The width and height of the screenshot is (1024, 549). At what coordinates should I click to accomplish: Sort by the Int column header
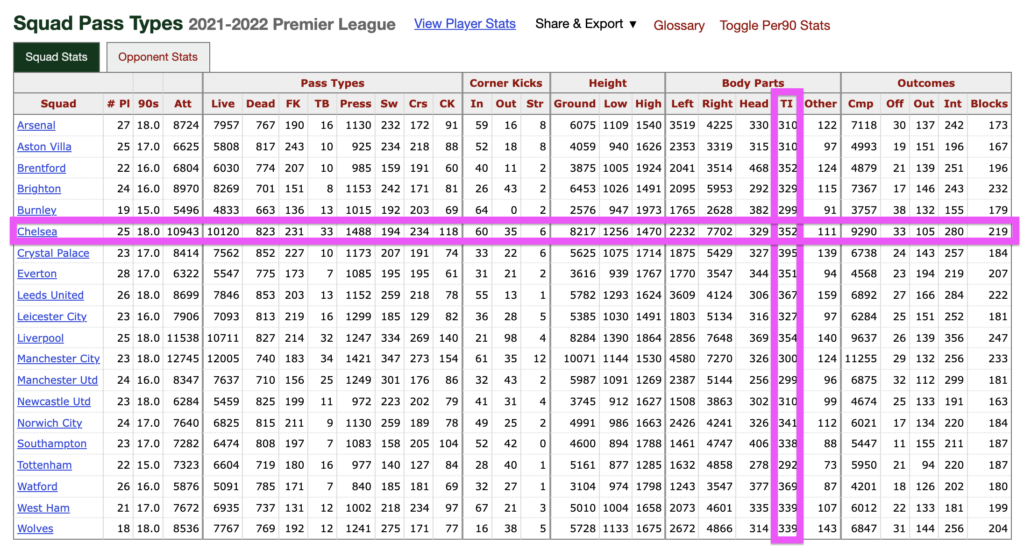point(953,104)
